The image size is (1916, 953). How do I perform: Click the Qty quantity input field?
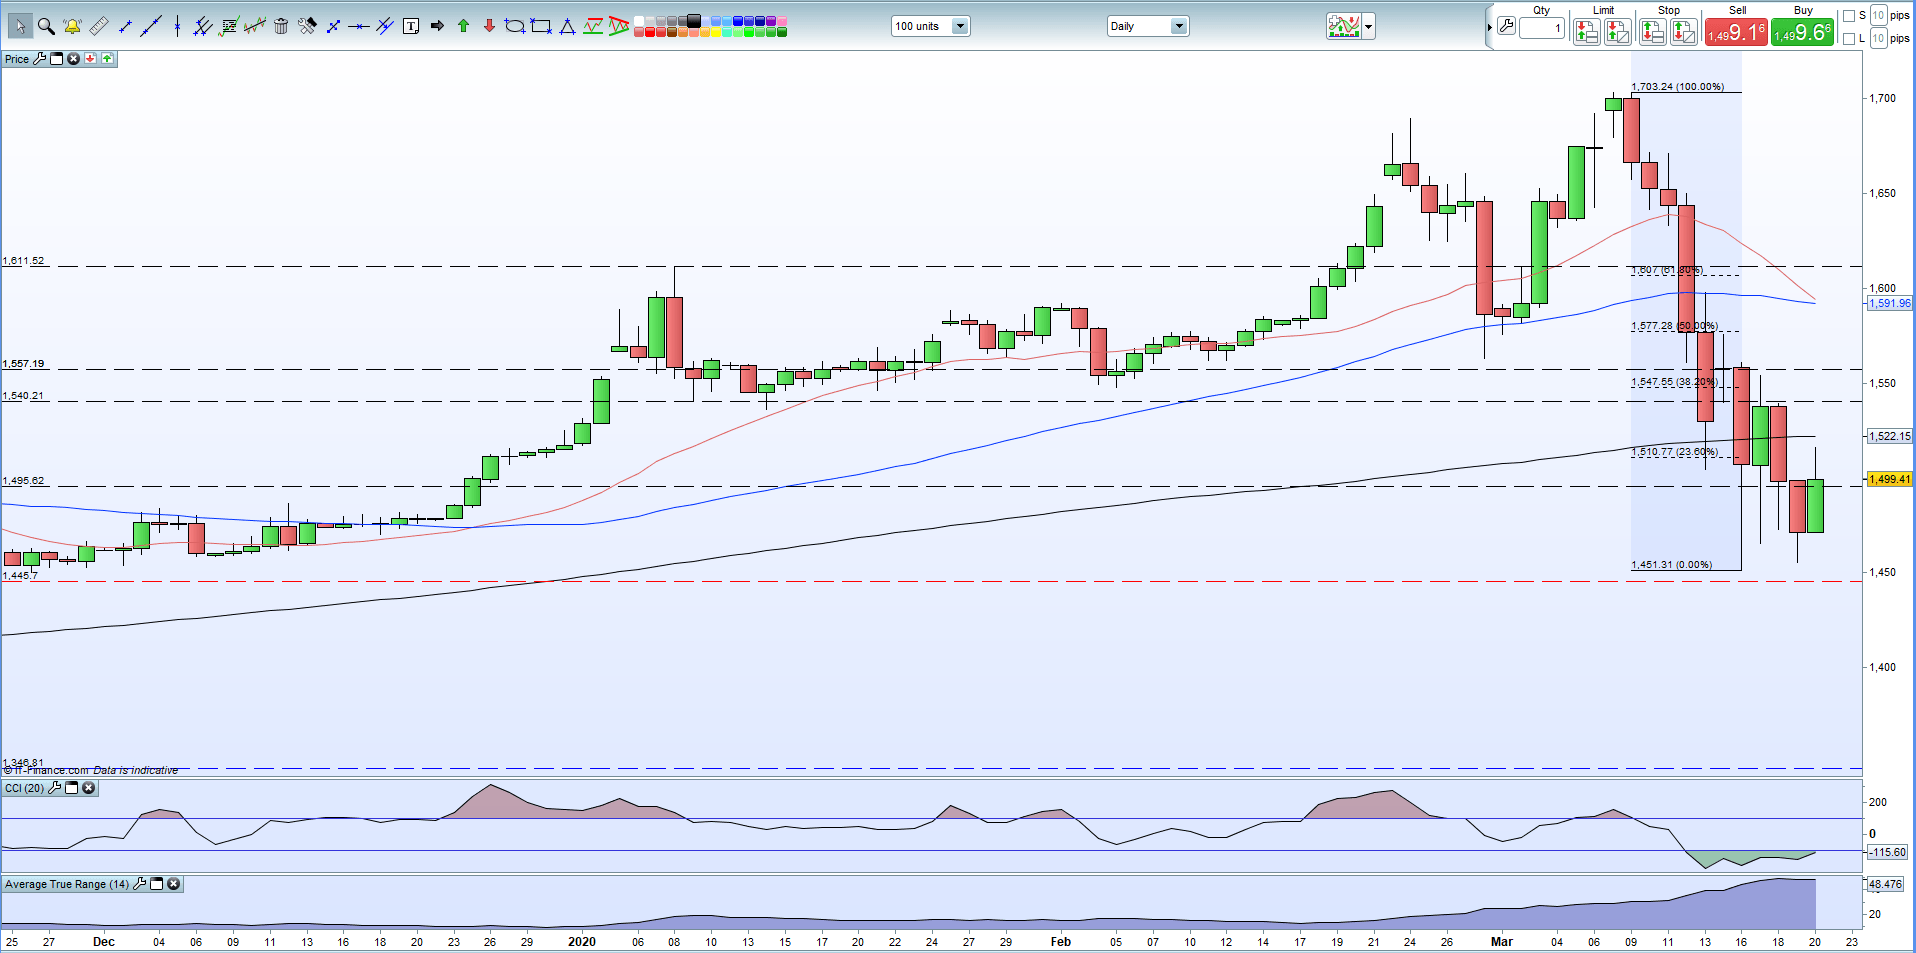click(1542, 28)
